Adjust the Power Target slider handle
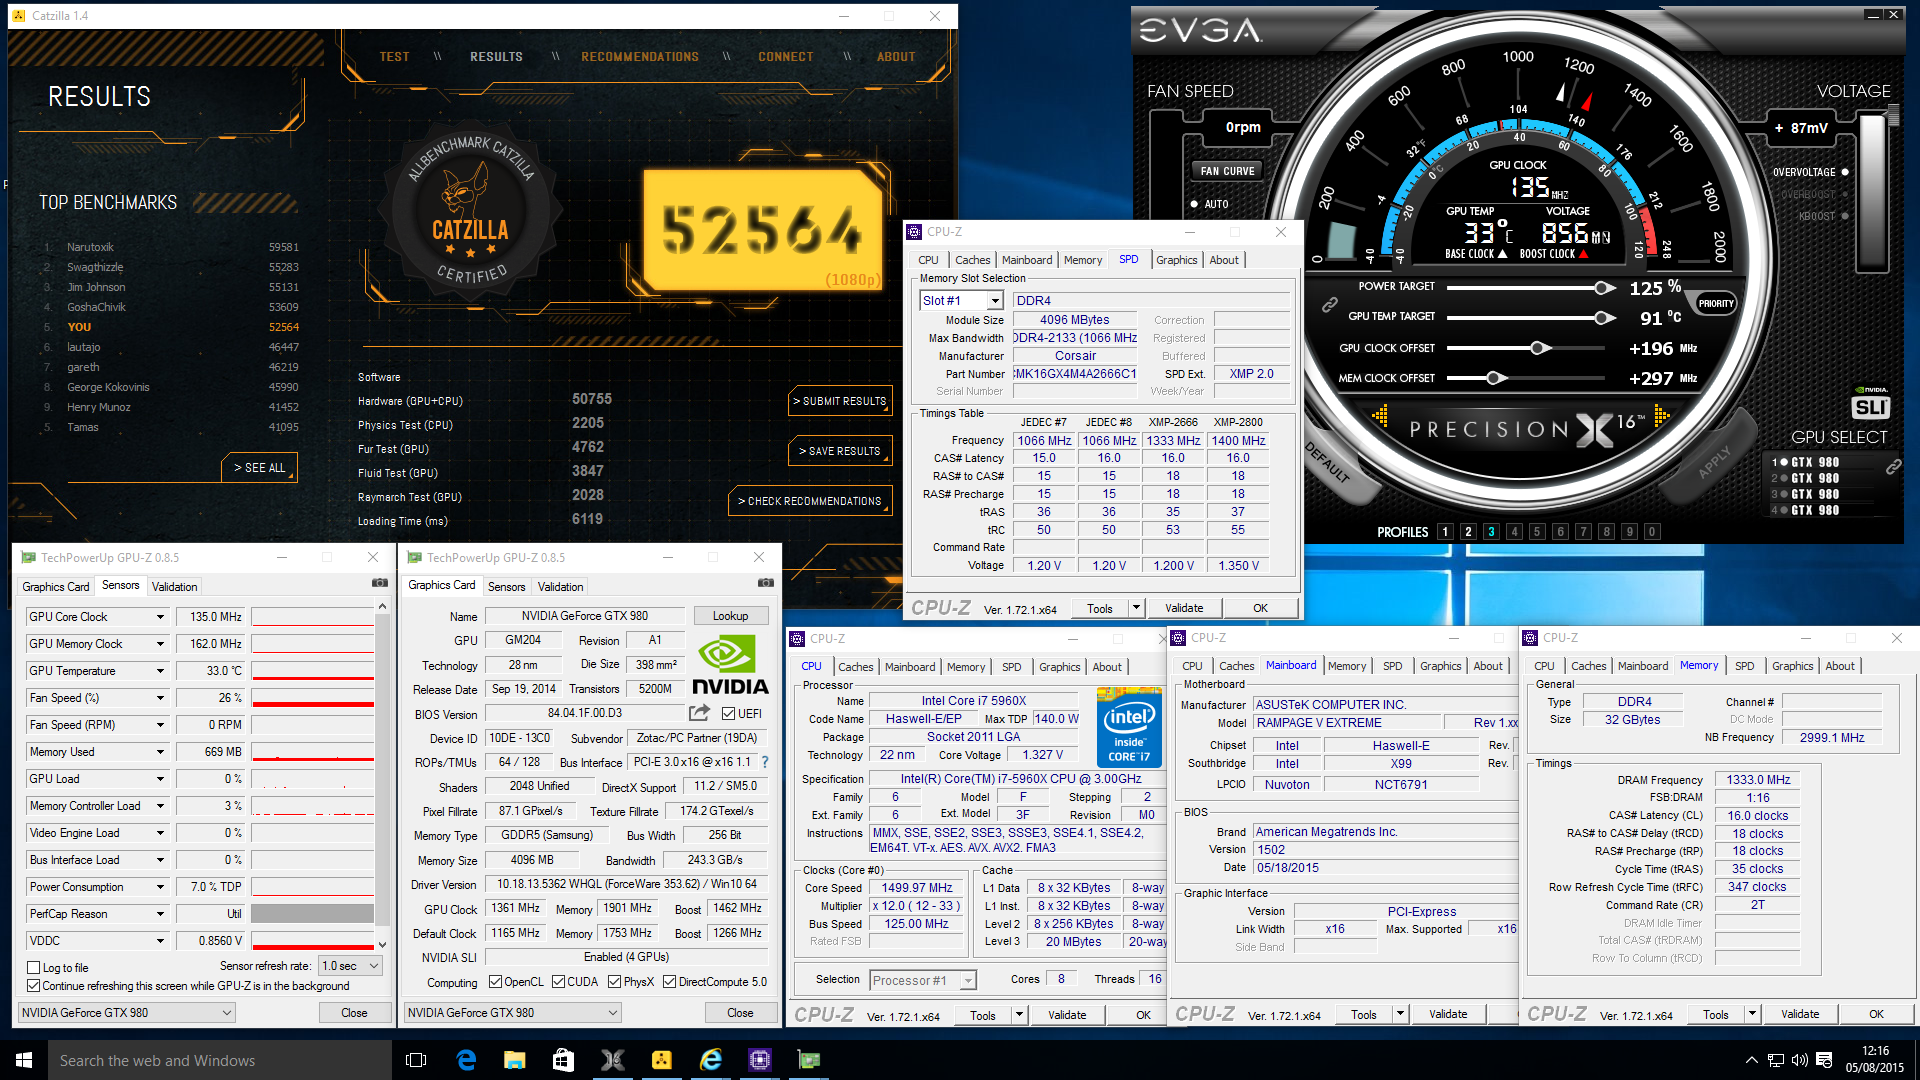The image size is (1920, 1080). click(1604, 288)
